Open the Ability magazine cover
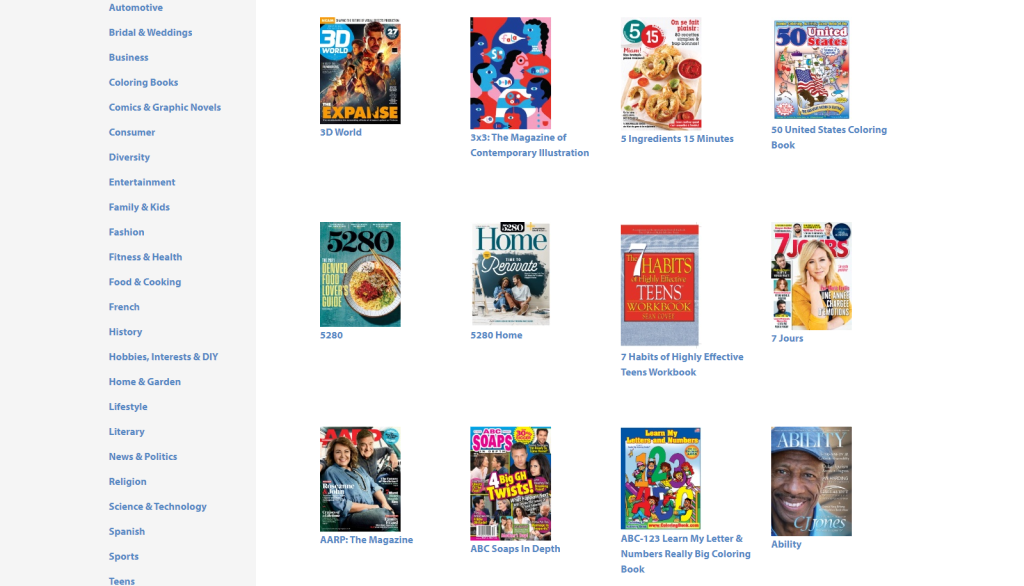The image size is (1024, 586). tap(811, 481)
